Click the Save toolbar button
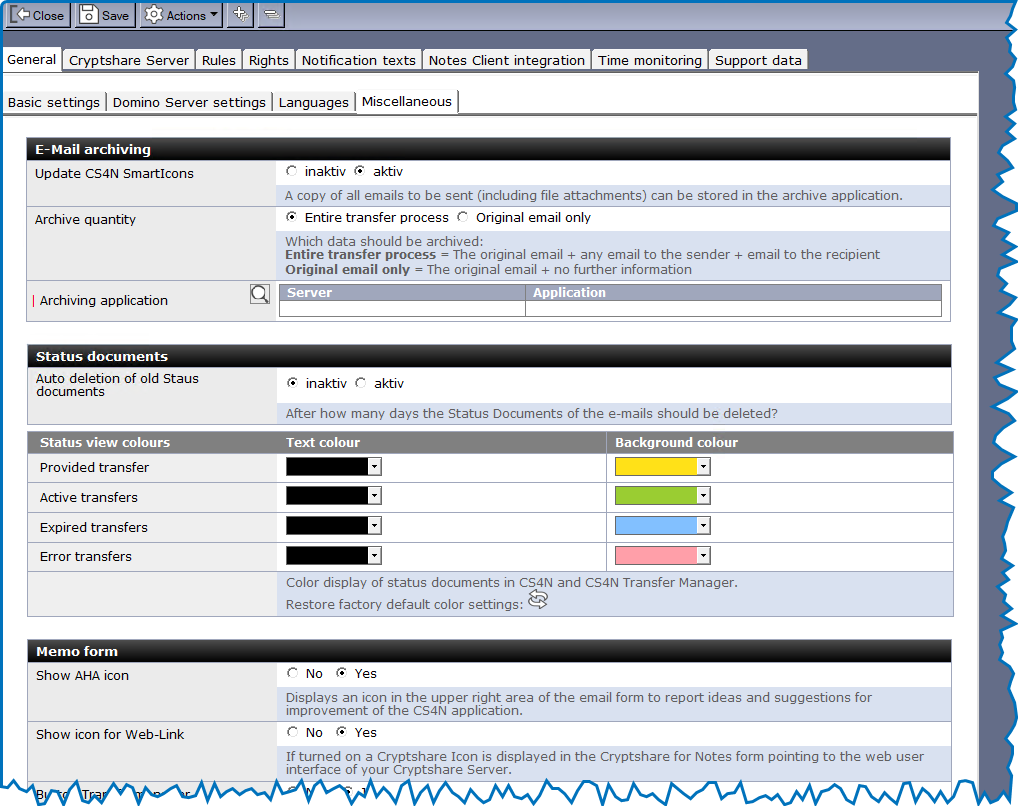This screenshot has height=806, width=1018. click(104, 15)
